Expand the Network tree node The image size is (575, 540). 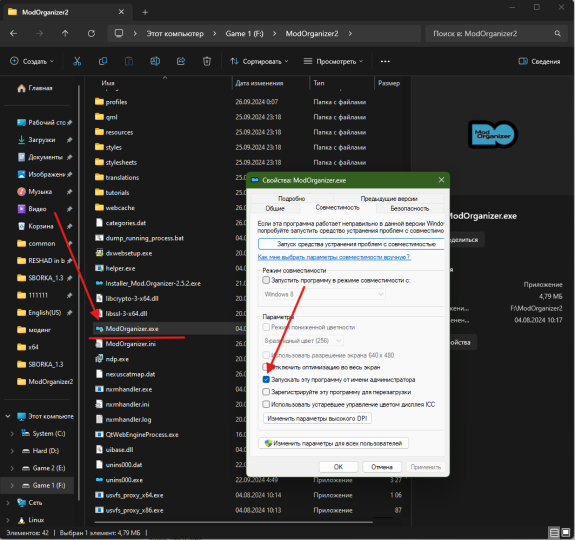pos(8,503)
